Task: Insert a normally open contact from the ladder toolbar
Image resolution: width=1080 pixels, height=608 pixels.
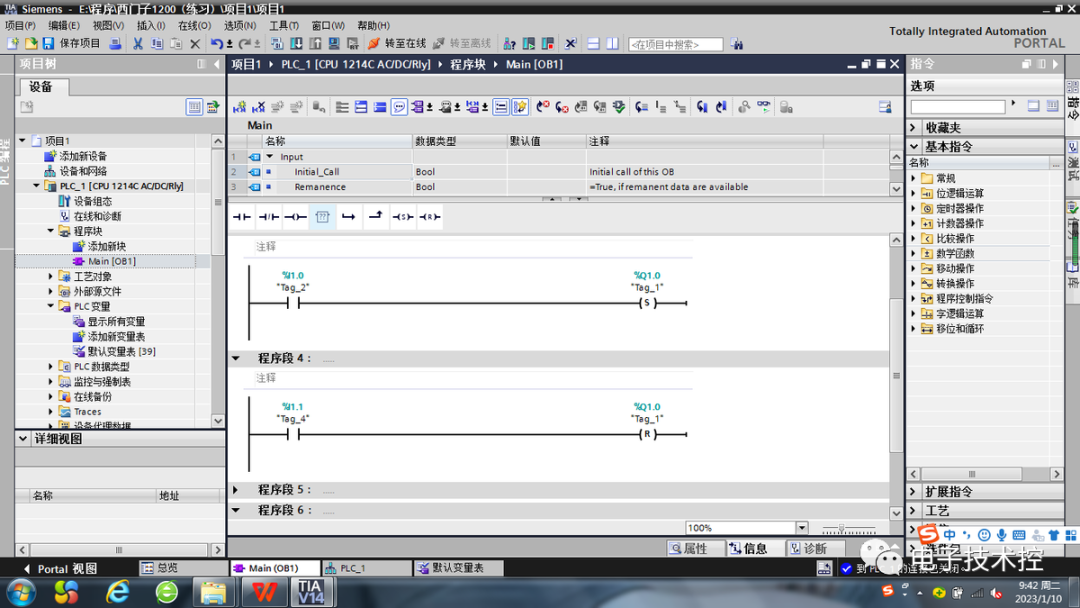Action: point(243,216)
